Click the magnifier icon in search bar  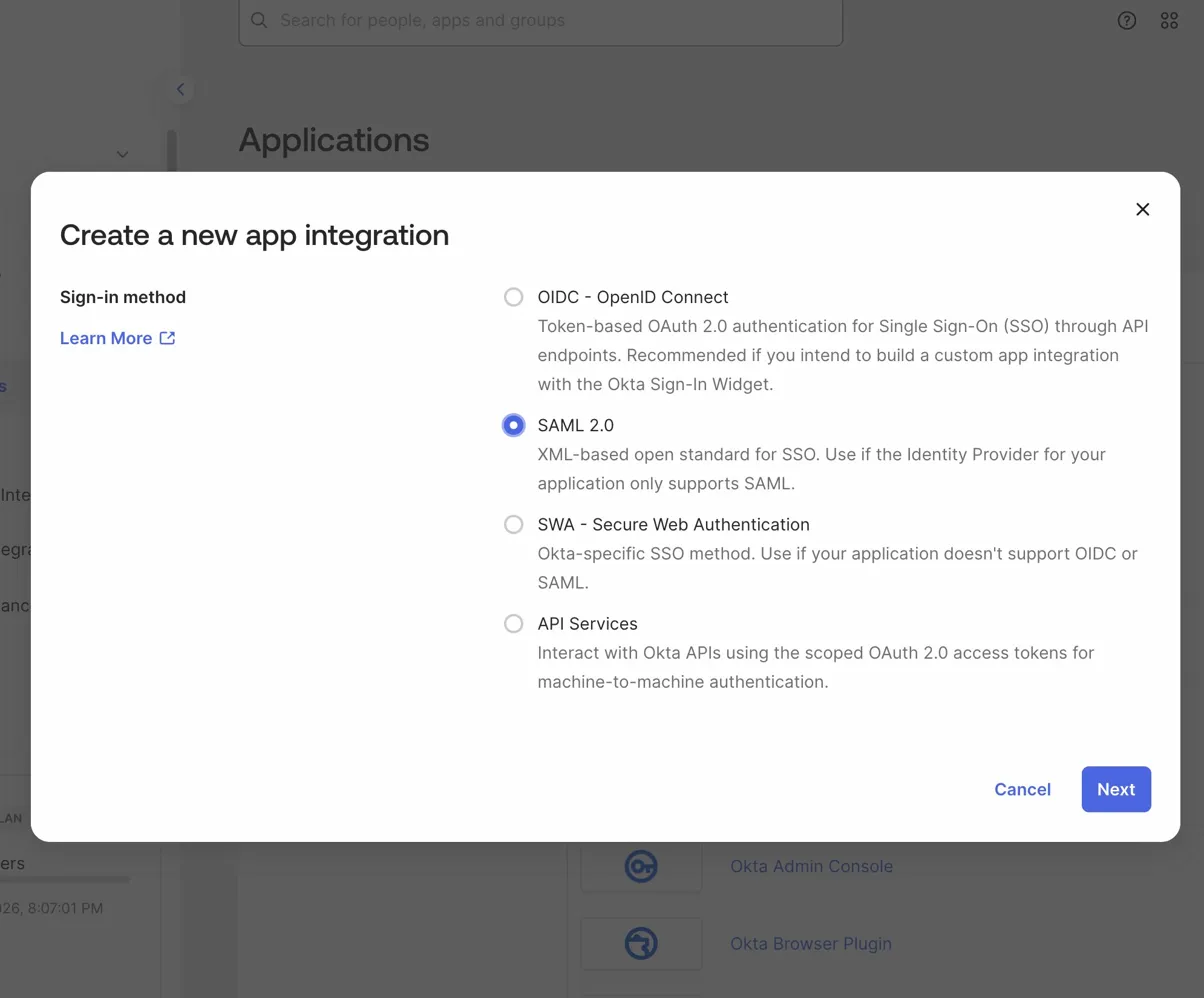(260, 20)
